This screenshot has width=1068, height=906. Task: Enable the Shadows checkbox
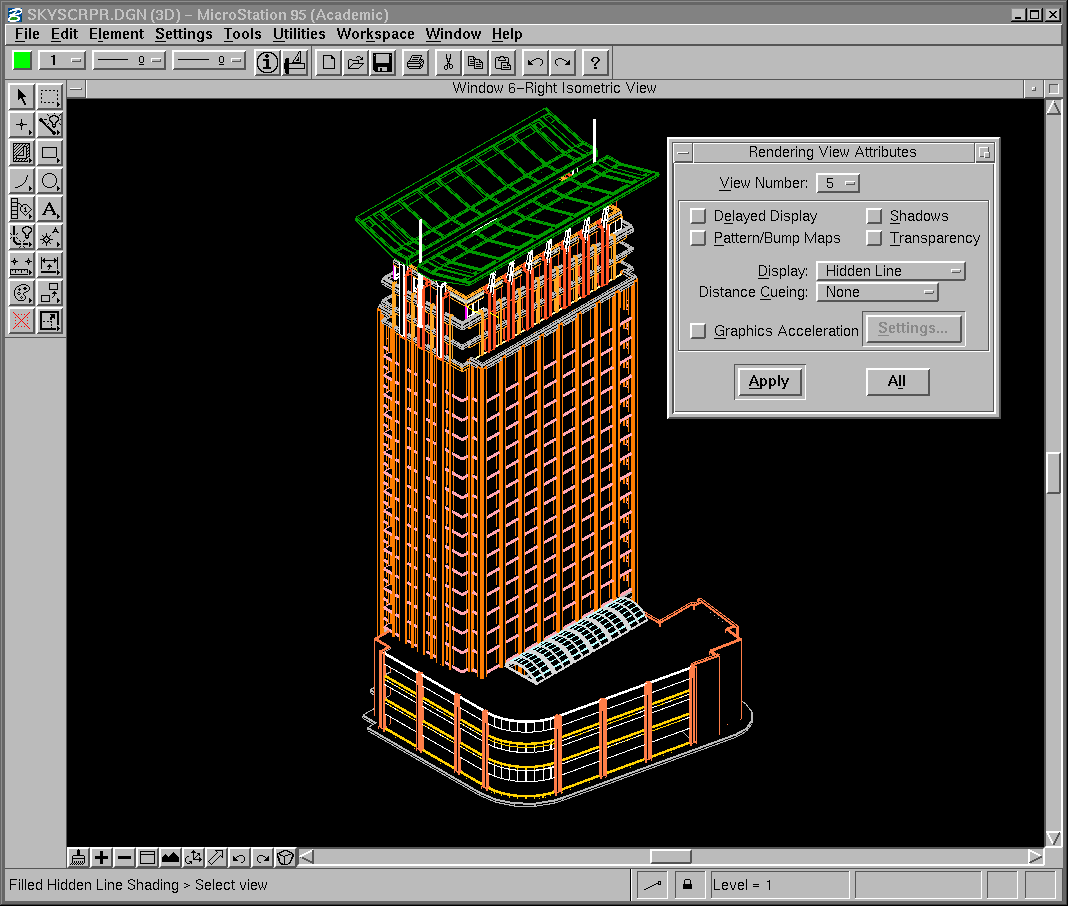coord(874,216)
